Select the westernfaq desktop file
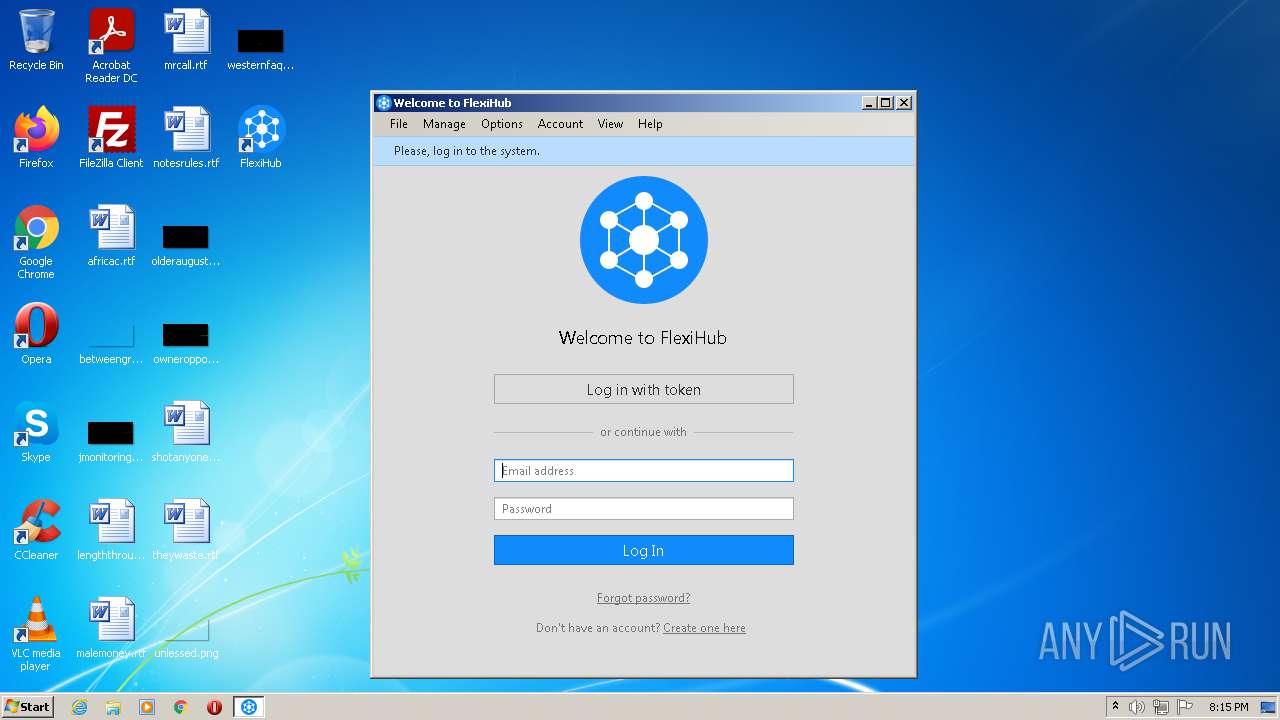Image resolution: width=1280 pixels, height=720 pixels. pos(260,48)
